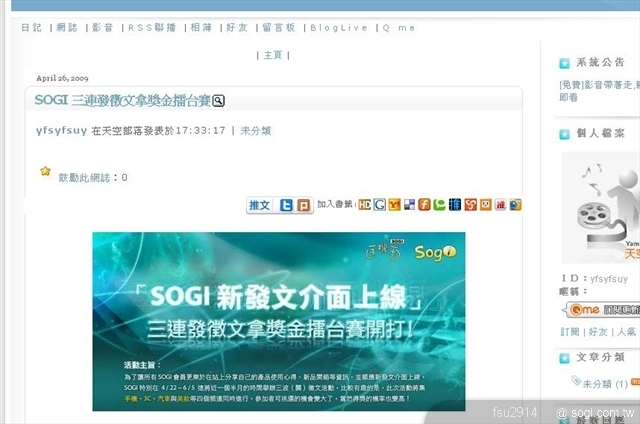Bookmark with the HD (HEMiDEMi) icon

364,204
